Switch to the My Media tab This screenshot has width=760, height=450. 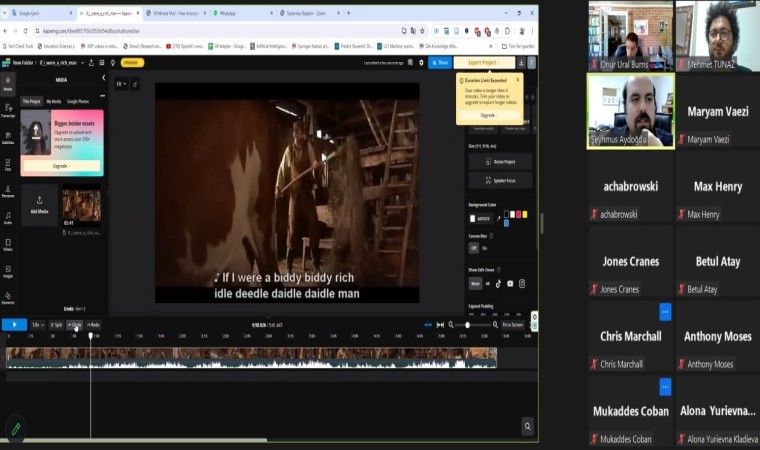(54, 101)
